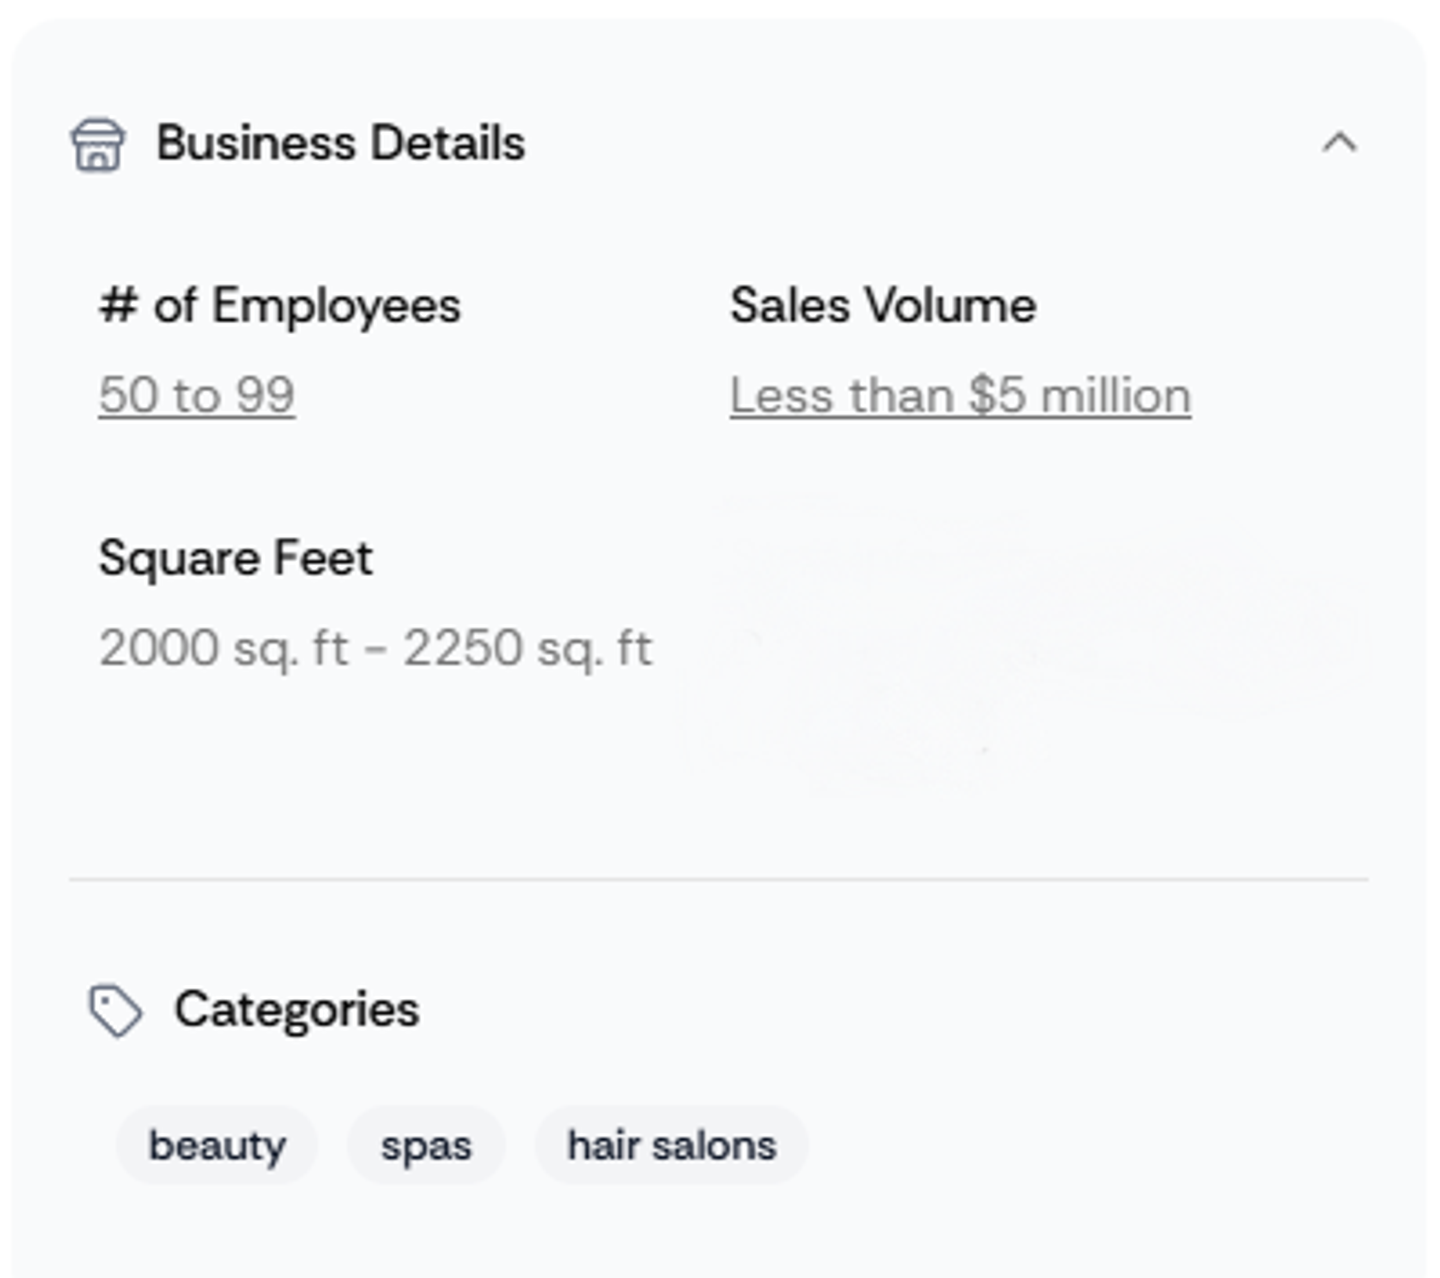The width and height of the screenshot is (1440, 1278).
Task: Click the Square Feet label
Action: [x=236, y=559]
